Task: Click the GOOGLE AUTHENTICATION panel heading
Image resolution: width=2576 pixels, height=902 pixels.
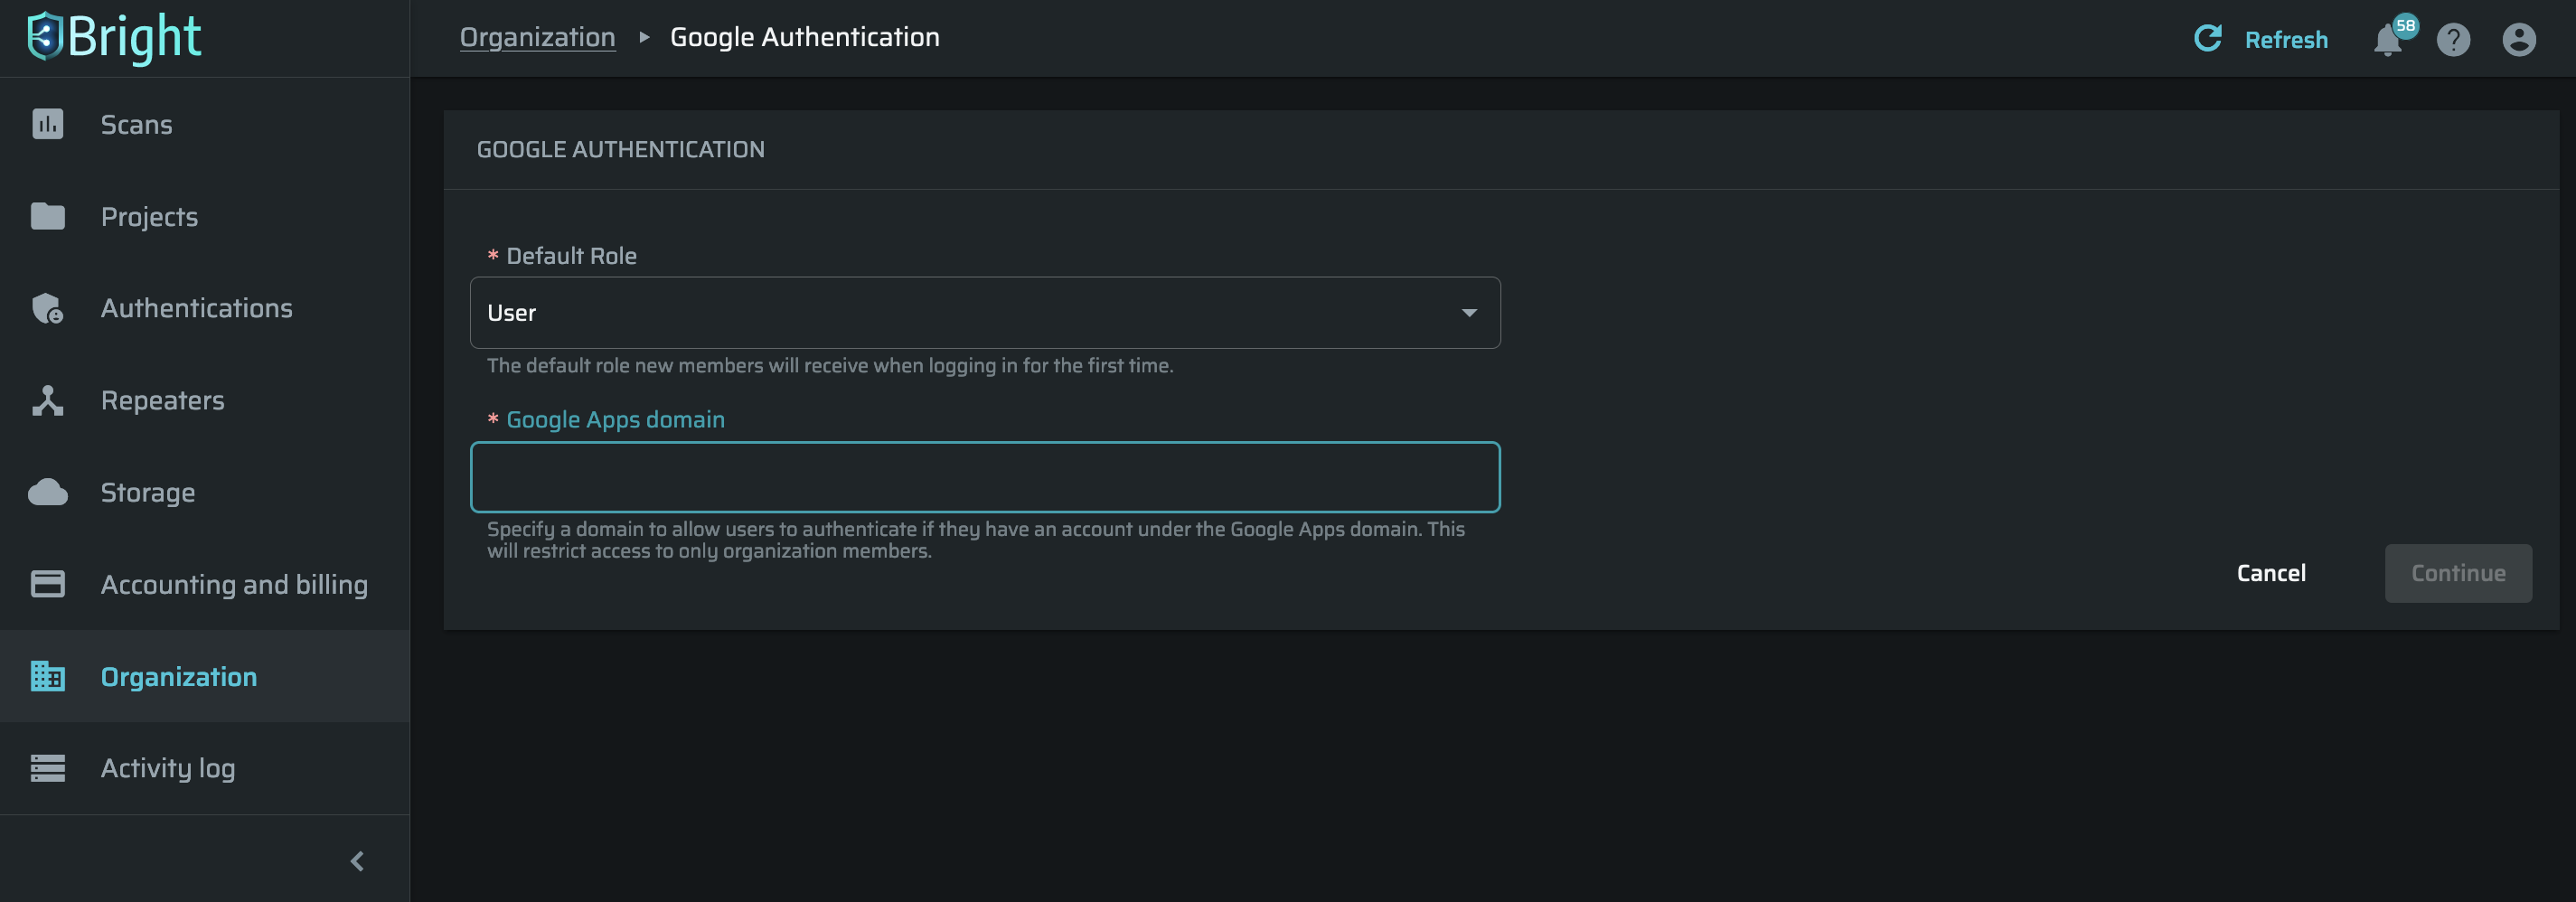Action: pos(620,149)
